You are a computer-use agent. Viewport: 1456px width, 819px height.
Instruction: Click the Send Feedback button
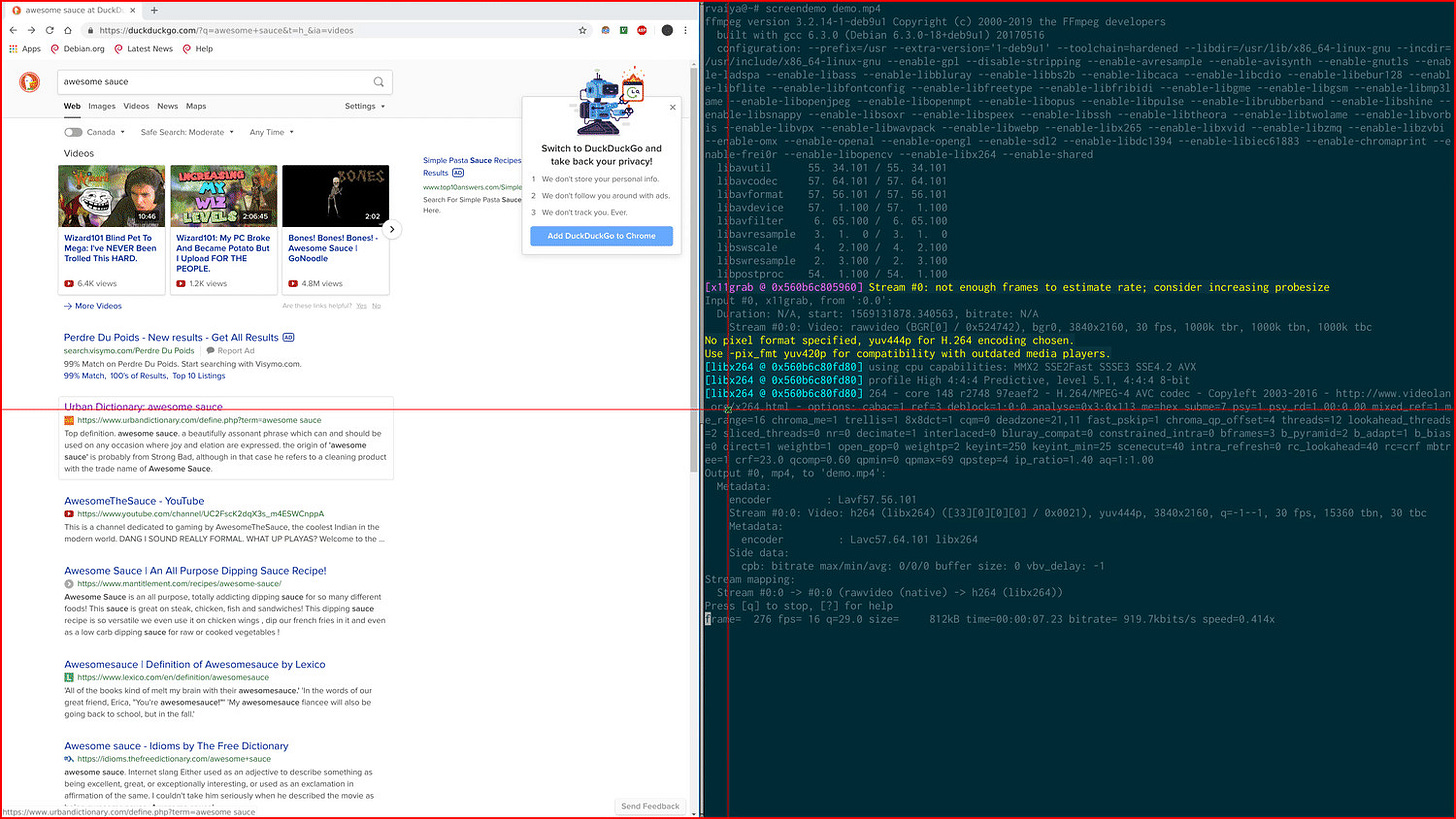click(x=650, y=805)
